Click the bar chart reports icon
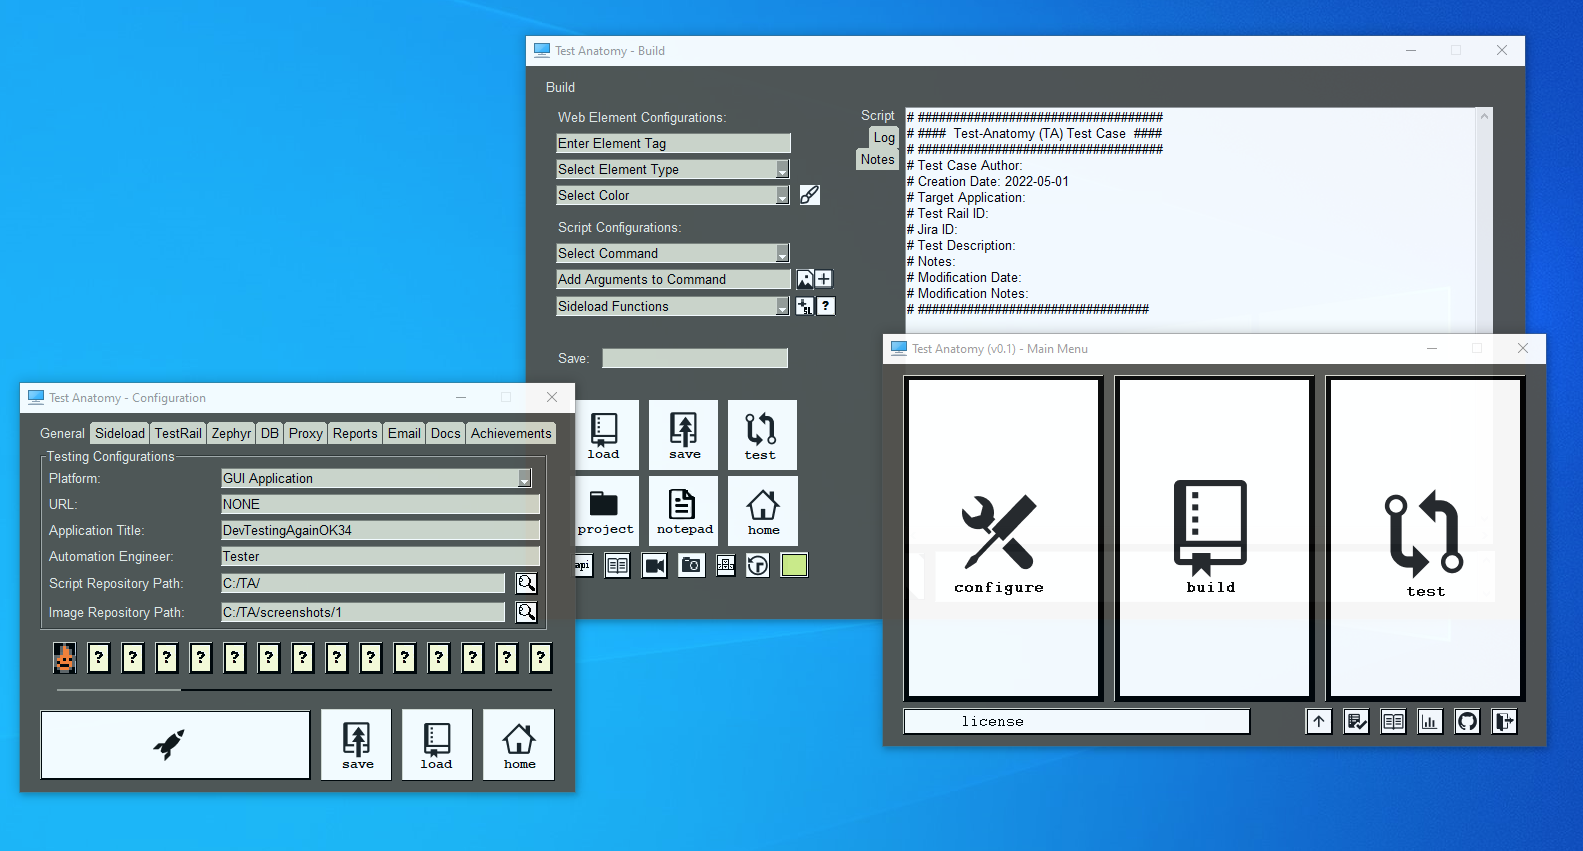The width and height of the screenshot is (1583, 851). (x=1430, y=721)
